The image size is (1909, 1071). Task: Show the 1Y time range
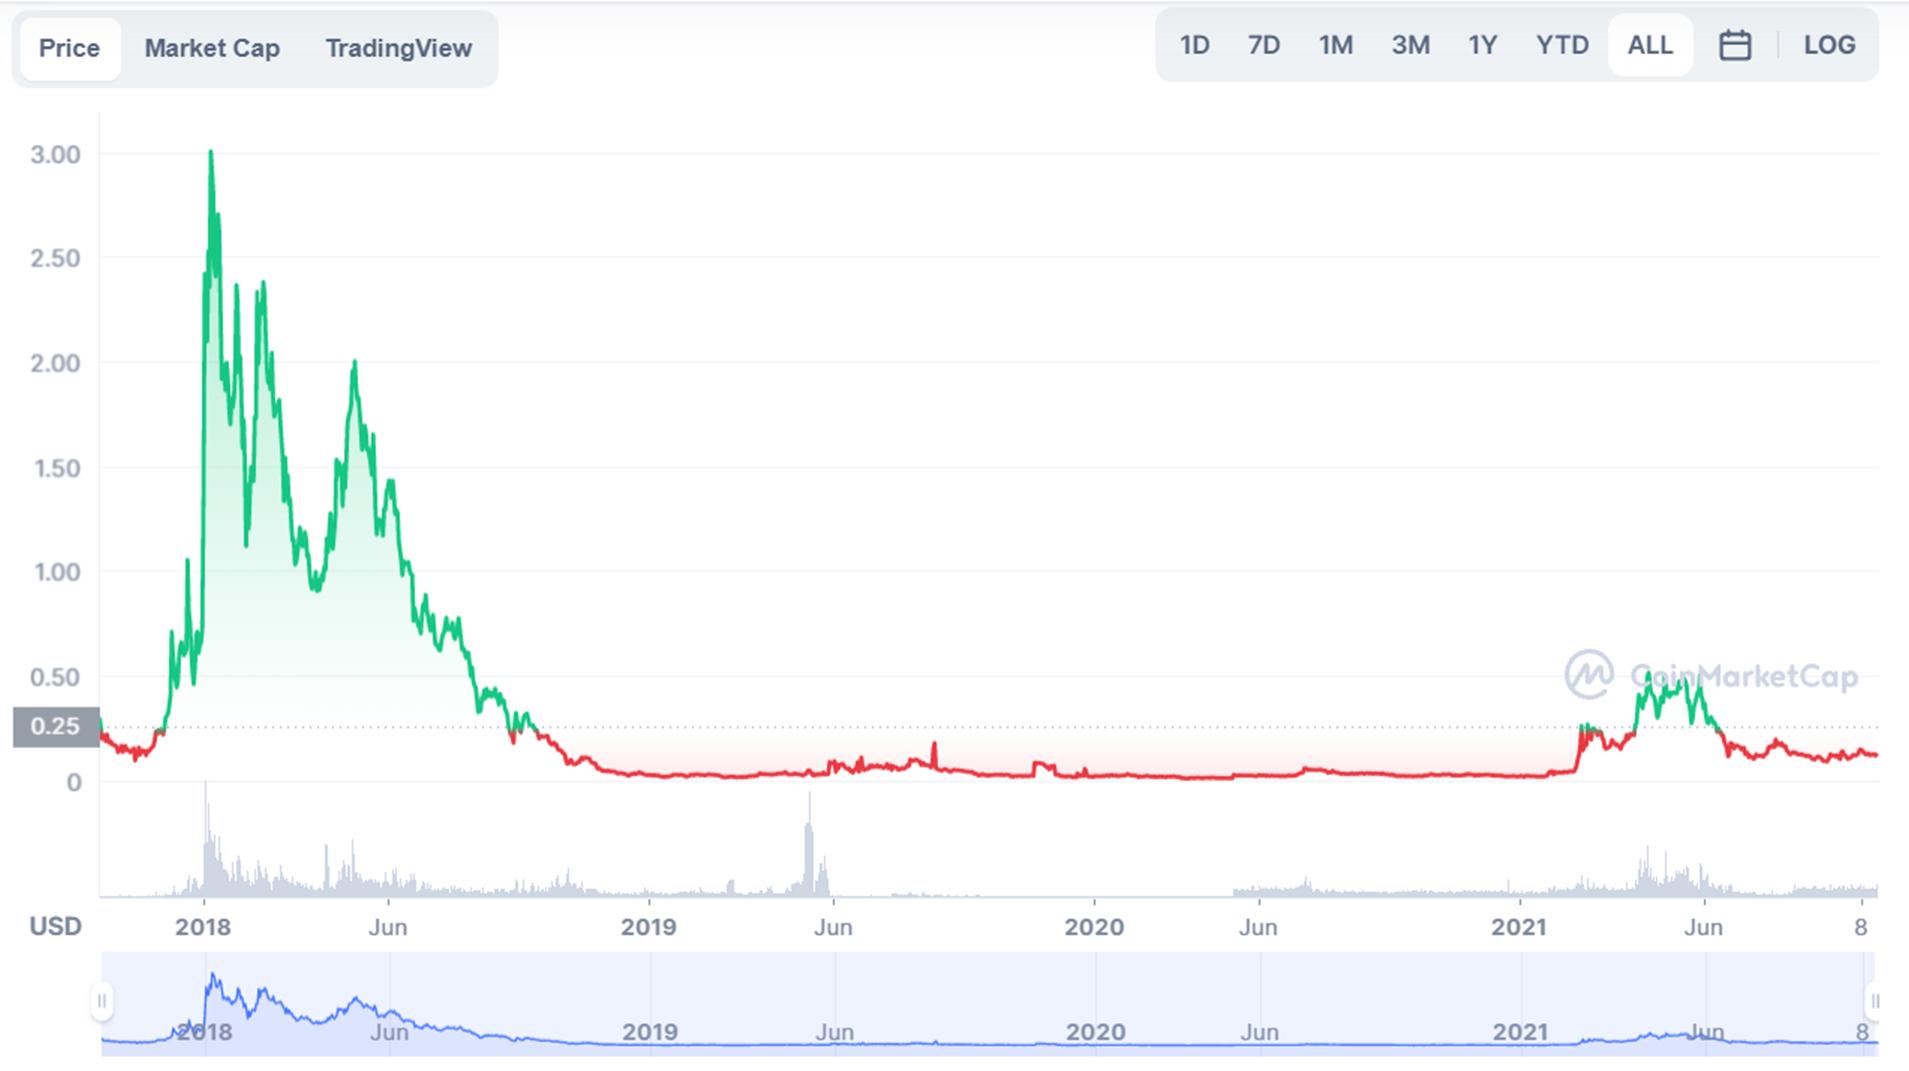pos(1482,46)
